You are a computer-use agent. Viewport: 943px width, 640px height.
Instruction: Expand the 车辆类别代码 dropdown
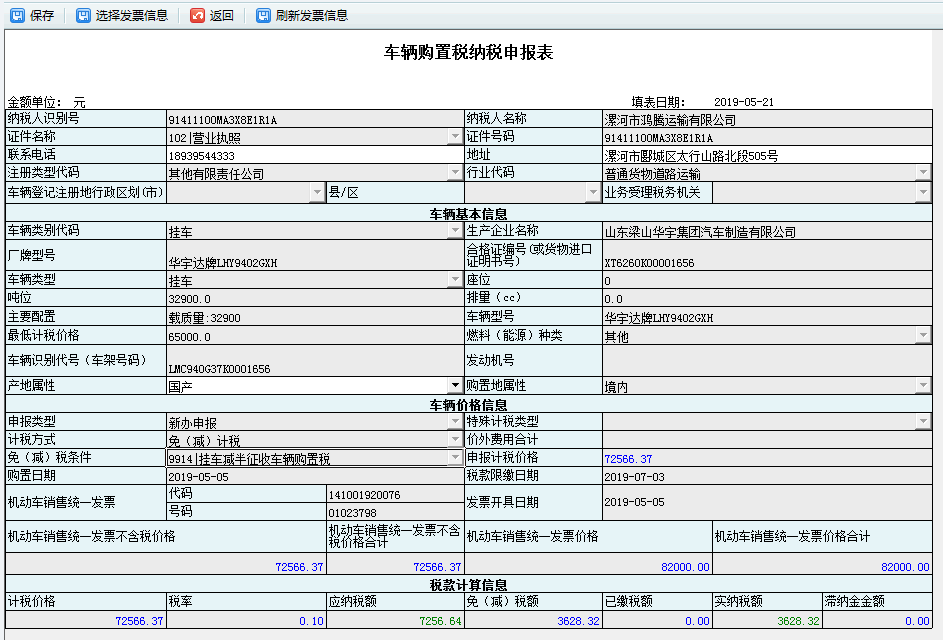click(453, 230)
